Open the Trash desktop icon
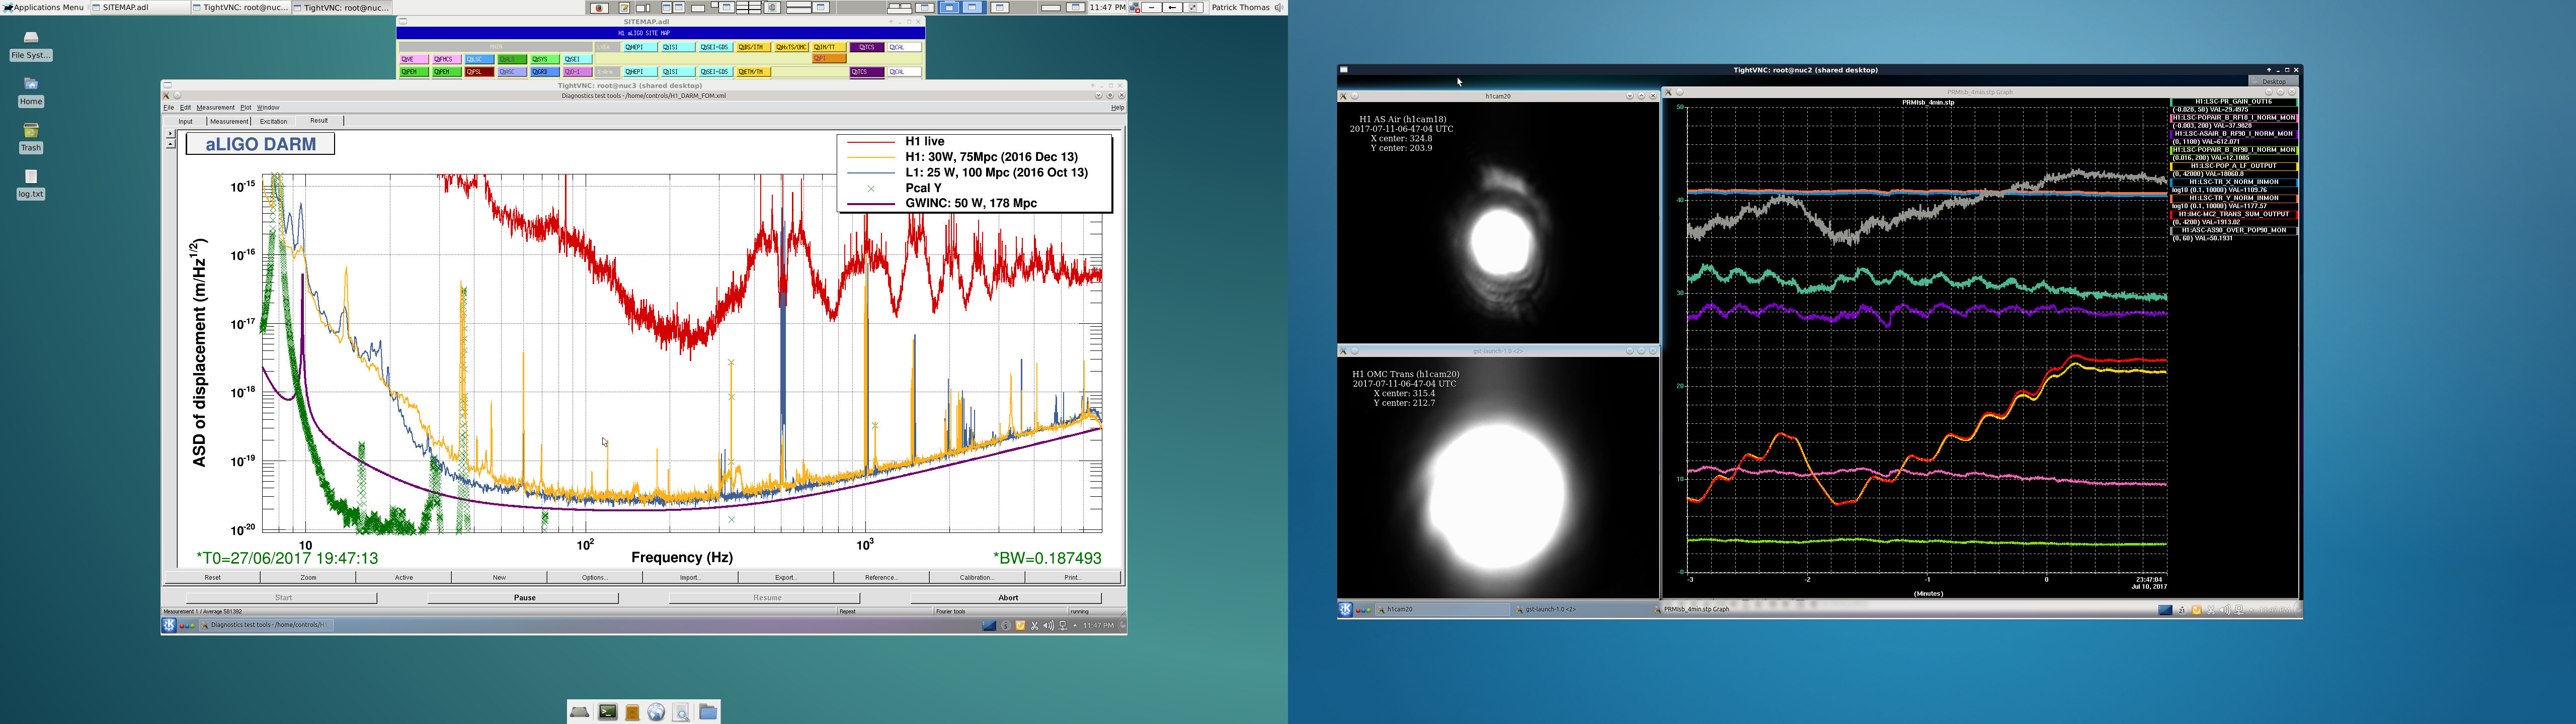The image size is (2576, 724). [30, 131]
